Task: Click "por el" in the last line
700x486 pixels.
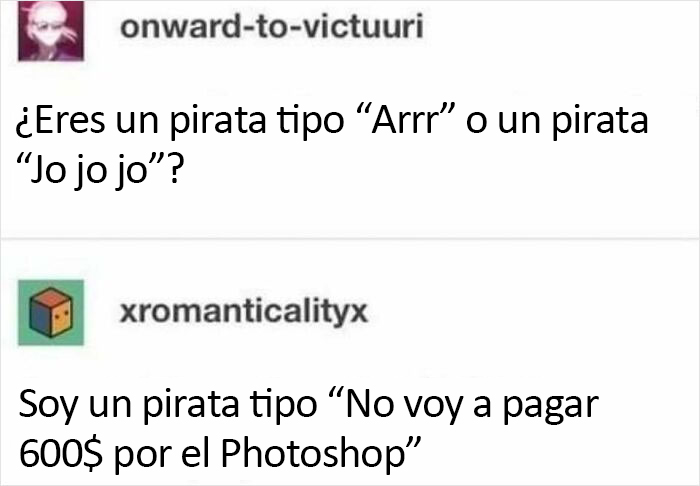Action: [x=162, y=454]
